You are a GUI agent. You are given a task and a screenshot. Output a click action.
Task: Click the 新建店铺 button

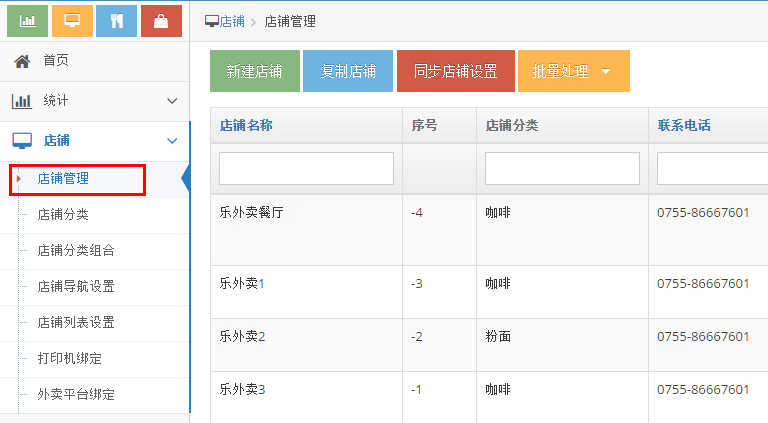click(x=255, y=71)
